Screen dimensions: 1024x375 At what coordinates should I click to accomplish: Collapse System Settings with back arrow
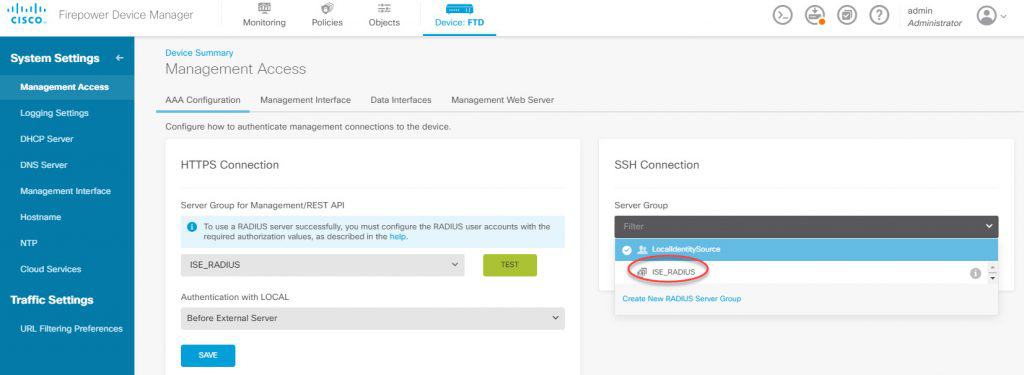point(120,58)
